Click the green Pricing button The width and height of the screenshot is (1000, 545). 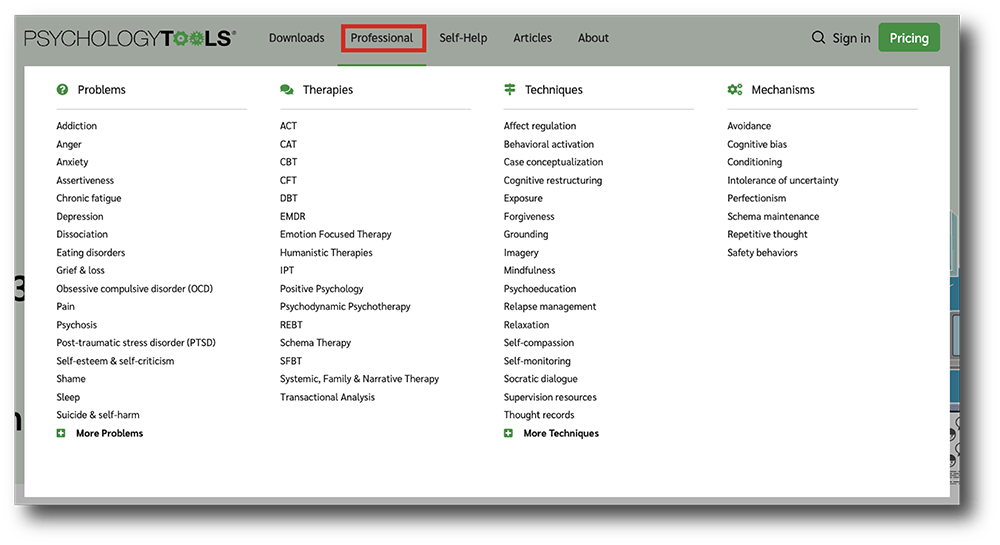point(909,38)
